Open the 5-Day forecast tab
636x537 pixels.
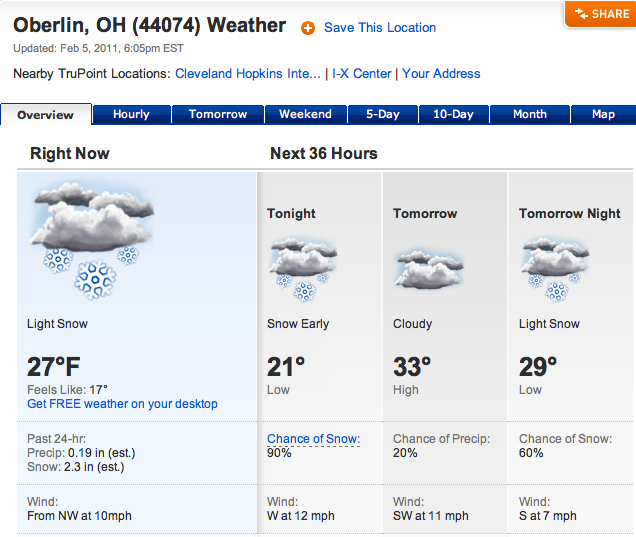click(x=383, y=114)
